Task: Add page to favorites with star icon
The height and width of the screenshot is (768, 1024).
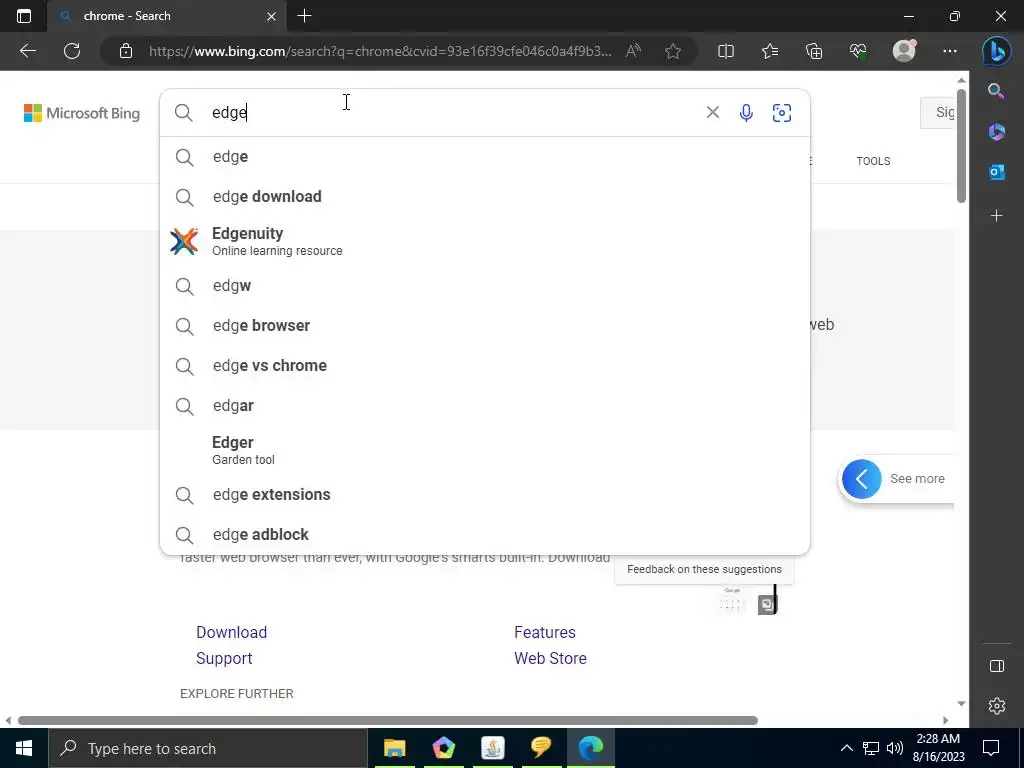Action: [673, 51]
